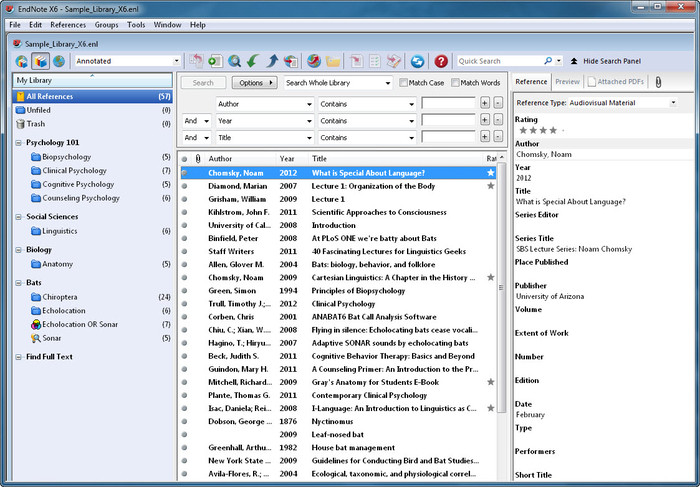The image size is (700, 487).
Task: Select the Local Library Mode icon
Action: coord(40,61)
